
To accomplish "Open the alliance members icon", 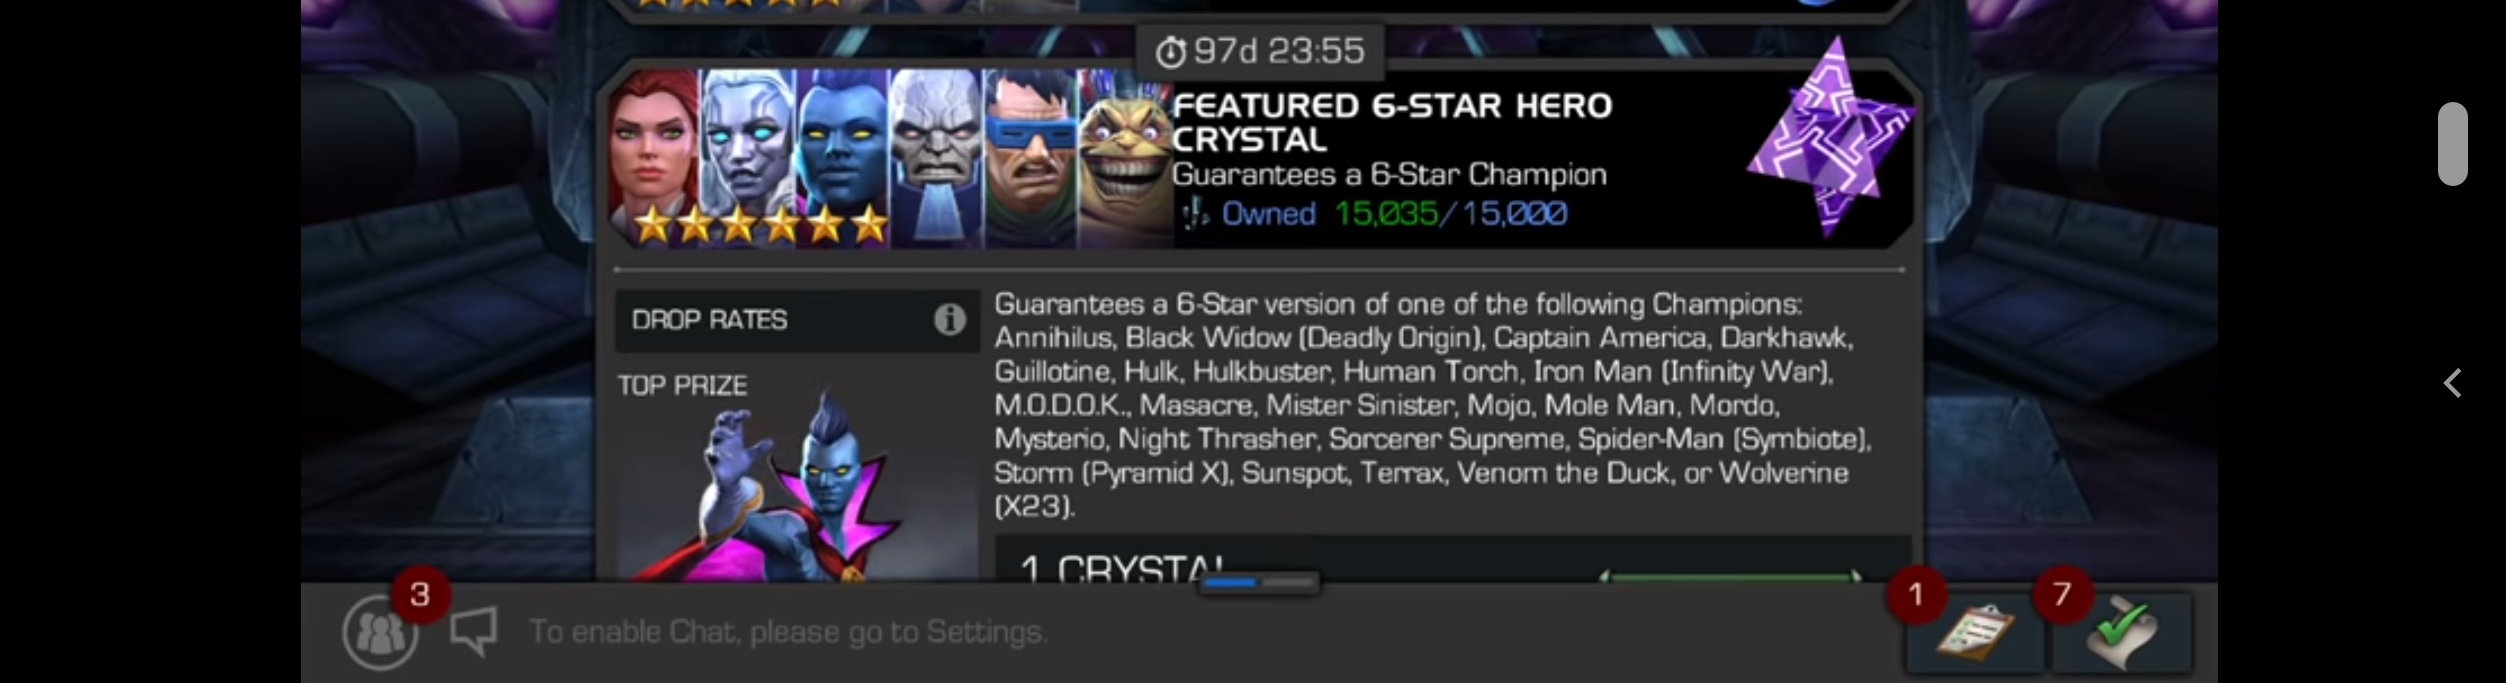I will point(380,632).
